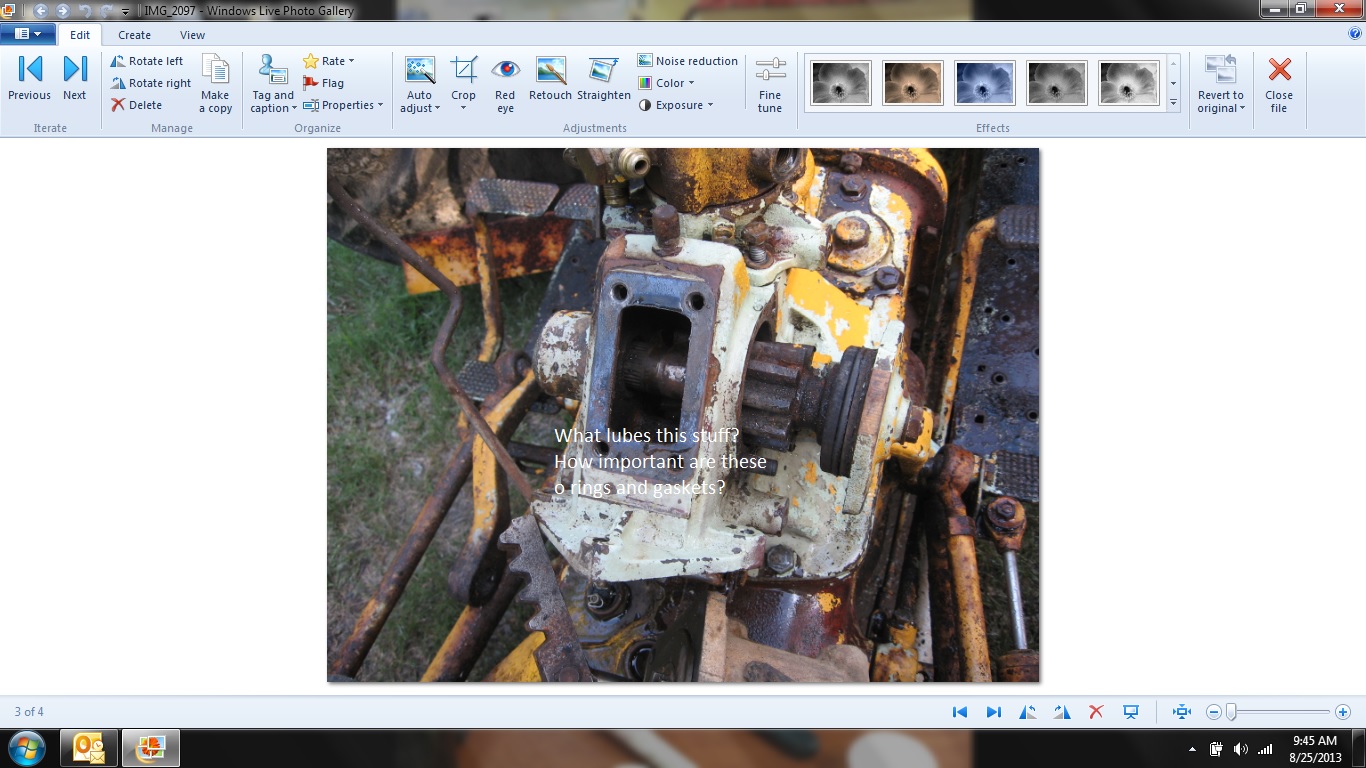Expand the Color adjustment dropdown
The width and height of the screenshot is (1366, 768).
(x=666, y=83)
